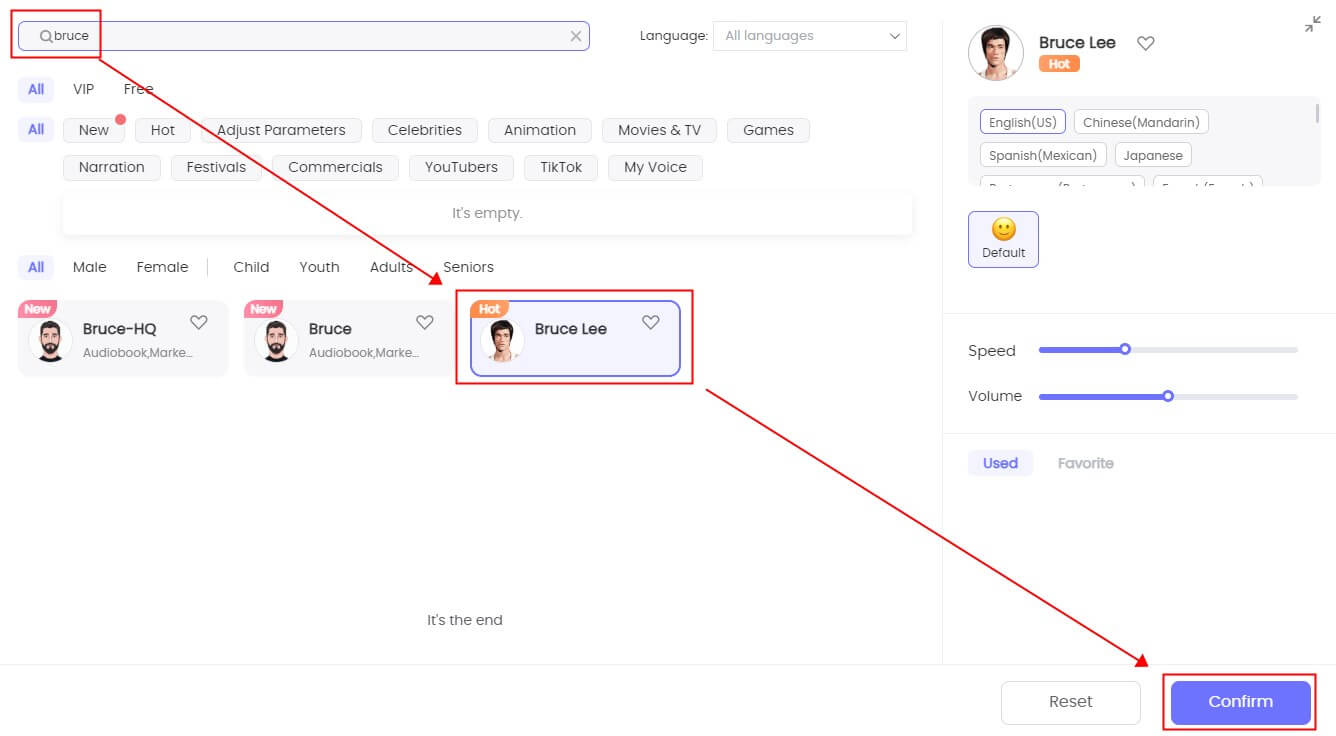Switch to the Used tab
This screenshot has height=736, width=1336.
[1000, 463]
